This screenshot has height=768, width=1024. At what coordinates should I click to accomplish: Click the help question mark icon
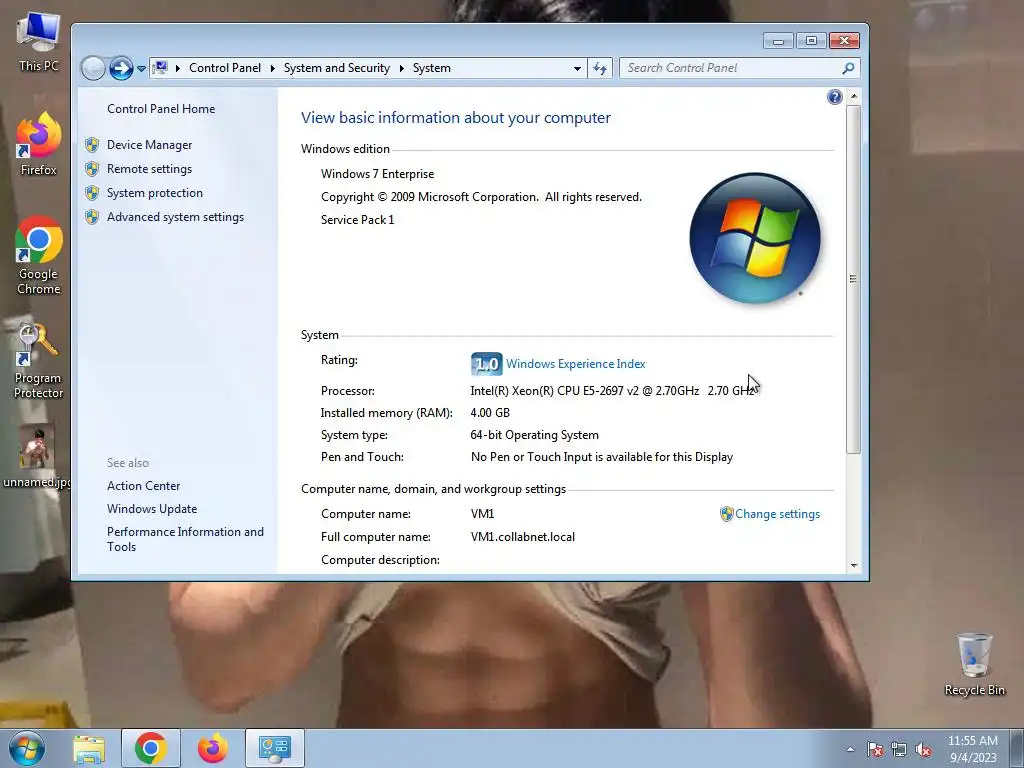point(834,97)
